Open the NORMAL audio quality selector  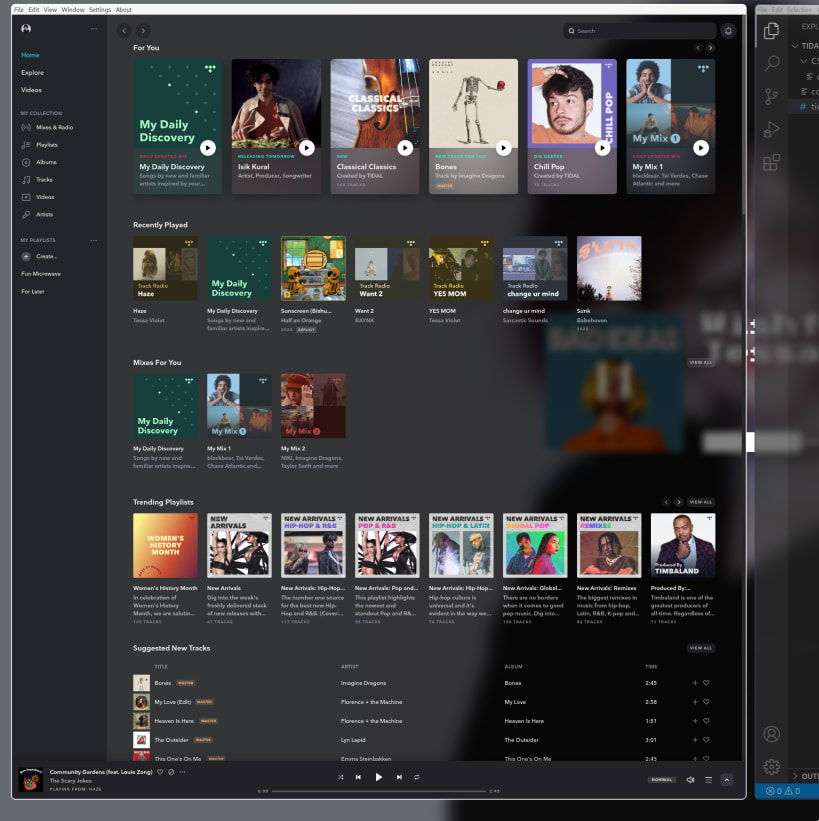pos(662,780)
